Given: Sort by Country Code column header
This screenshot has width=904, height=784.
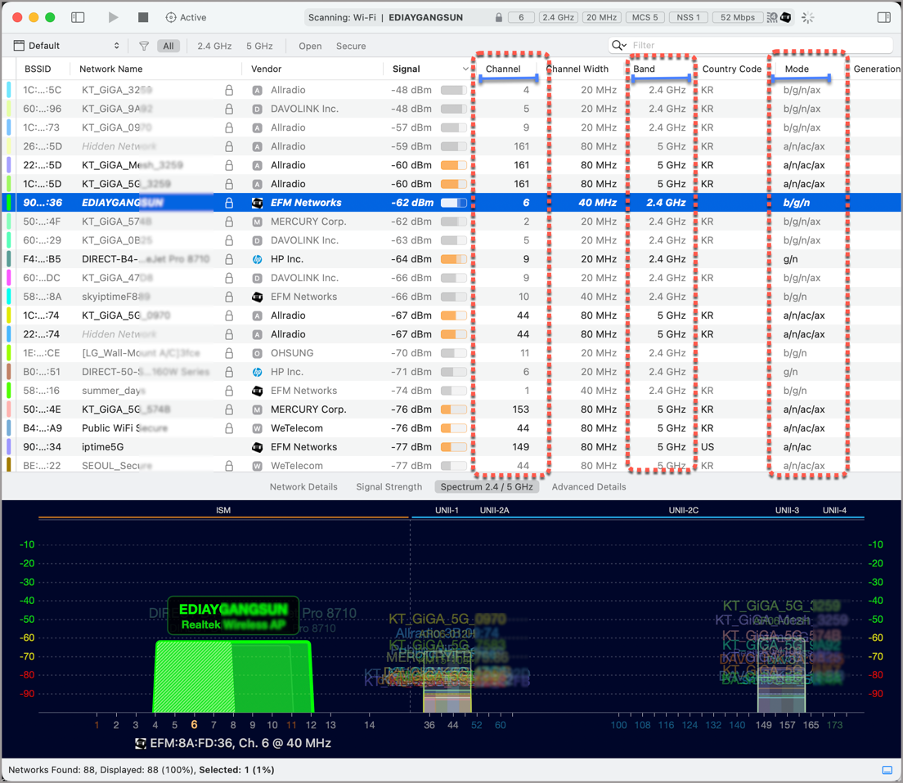Looking at the screenshot, I should click(x=732, y=69).
